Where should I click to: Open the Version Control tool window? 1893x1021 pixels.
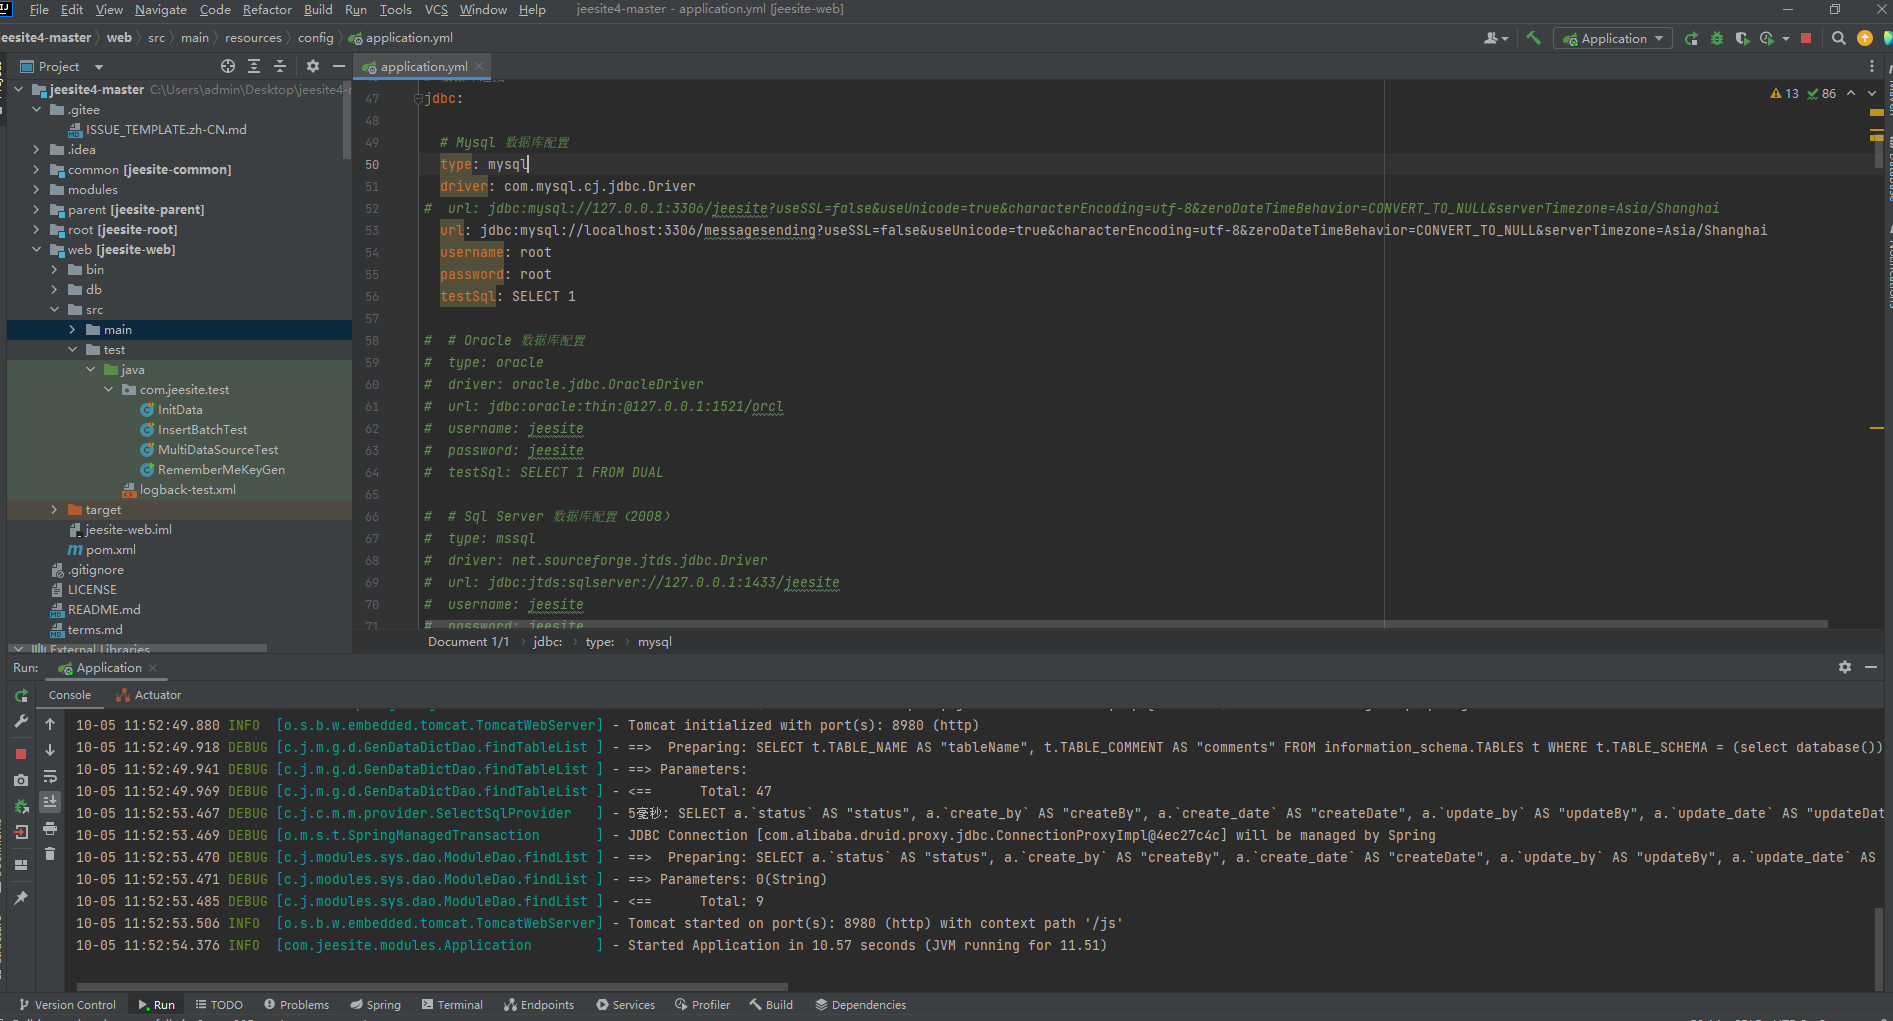[x=67, y=1005]
